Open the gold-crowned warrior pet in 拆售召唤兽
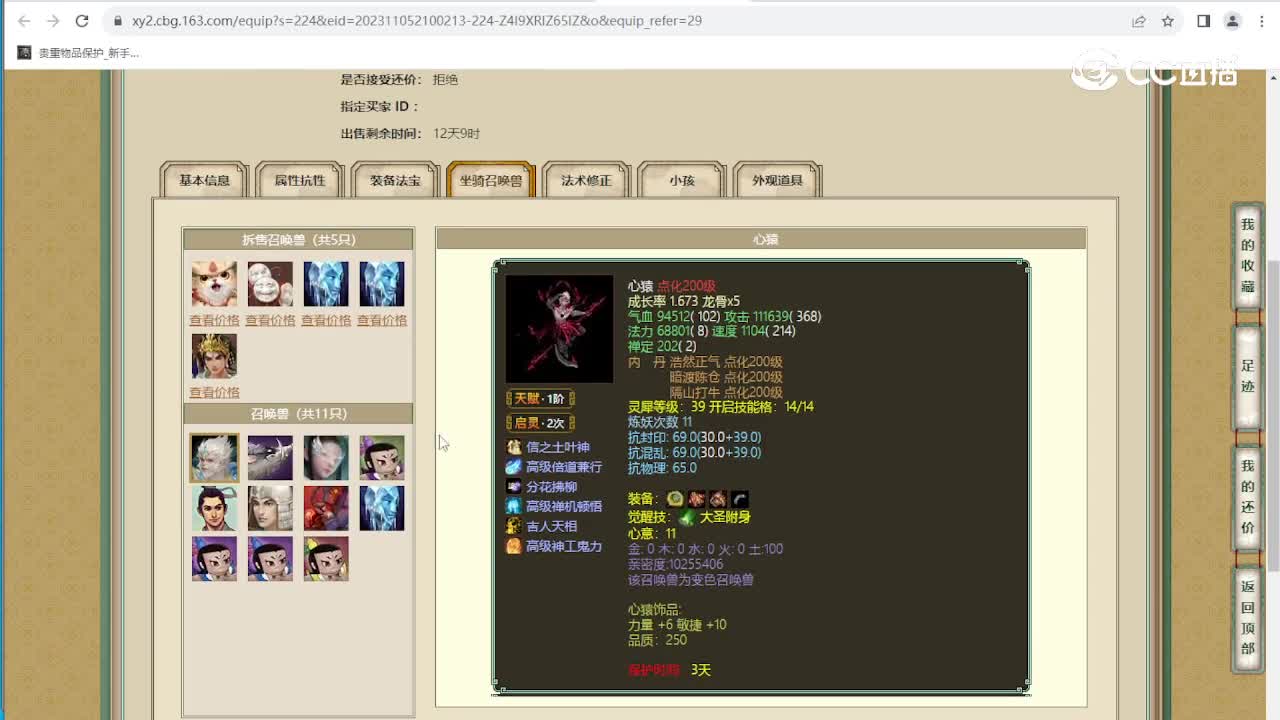Screen dimensions: 1280x720 (215, 356)
